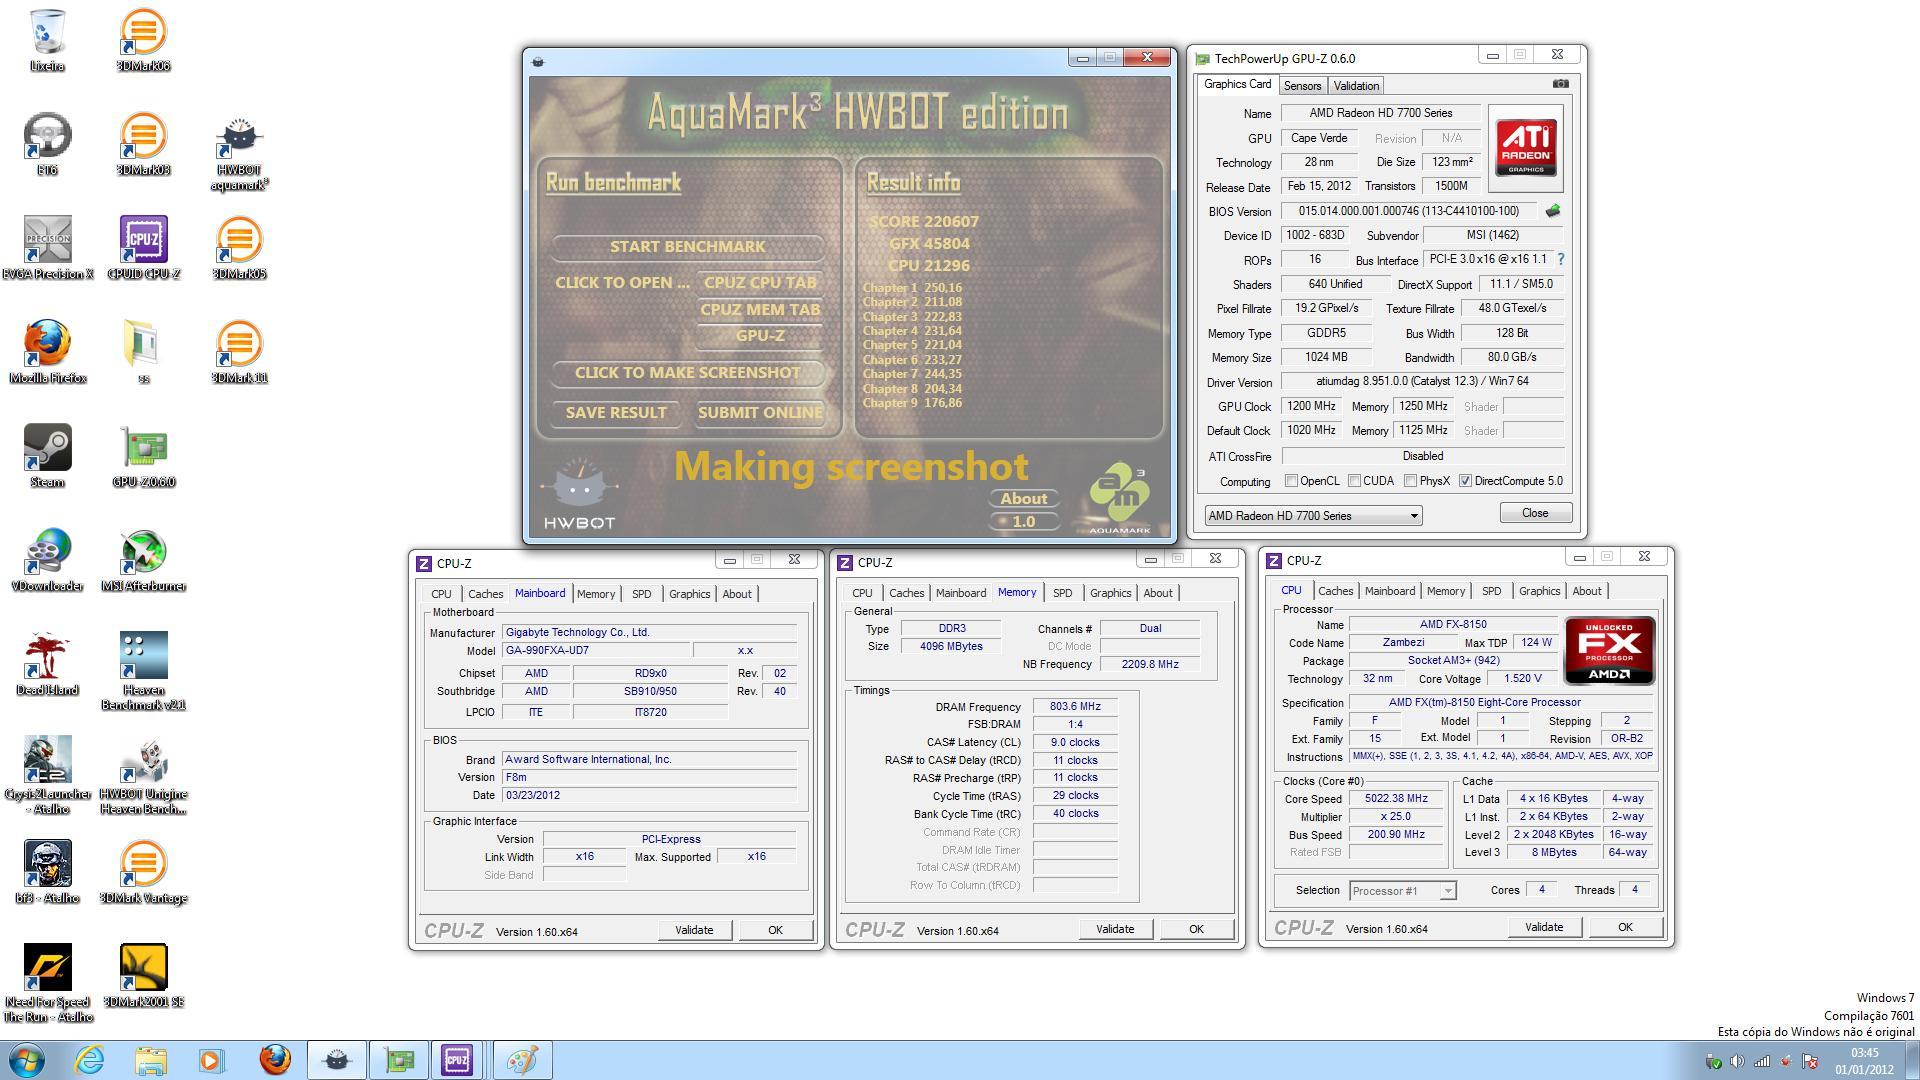Launch the 3DMark2001 SE desktop shortcut
The height and width of the screenshot is (1080, 1920).
[x=143, y=977]
